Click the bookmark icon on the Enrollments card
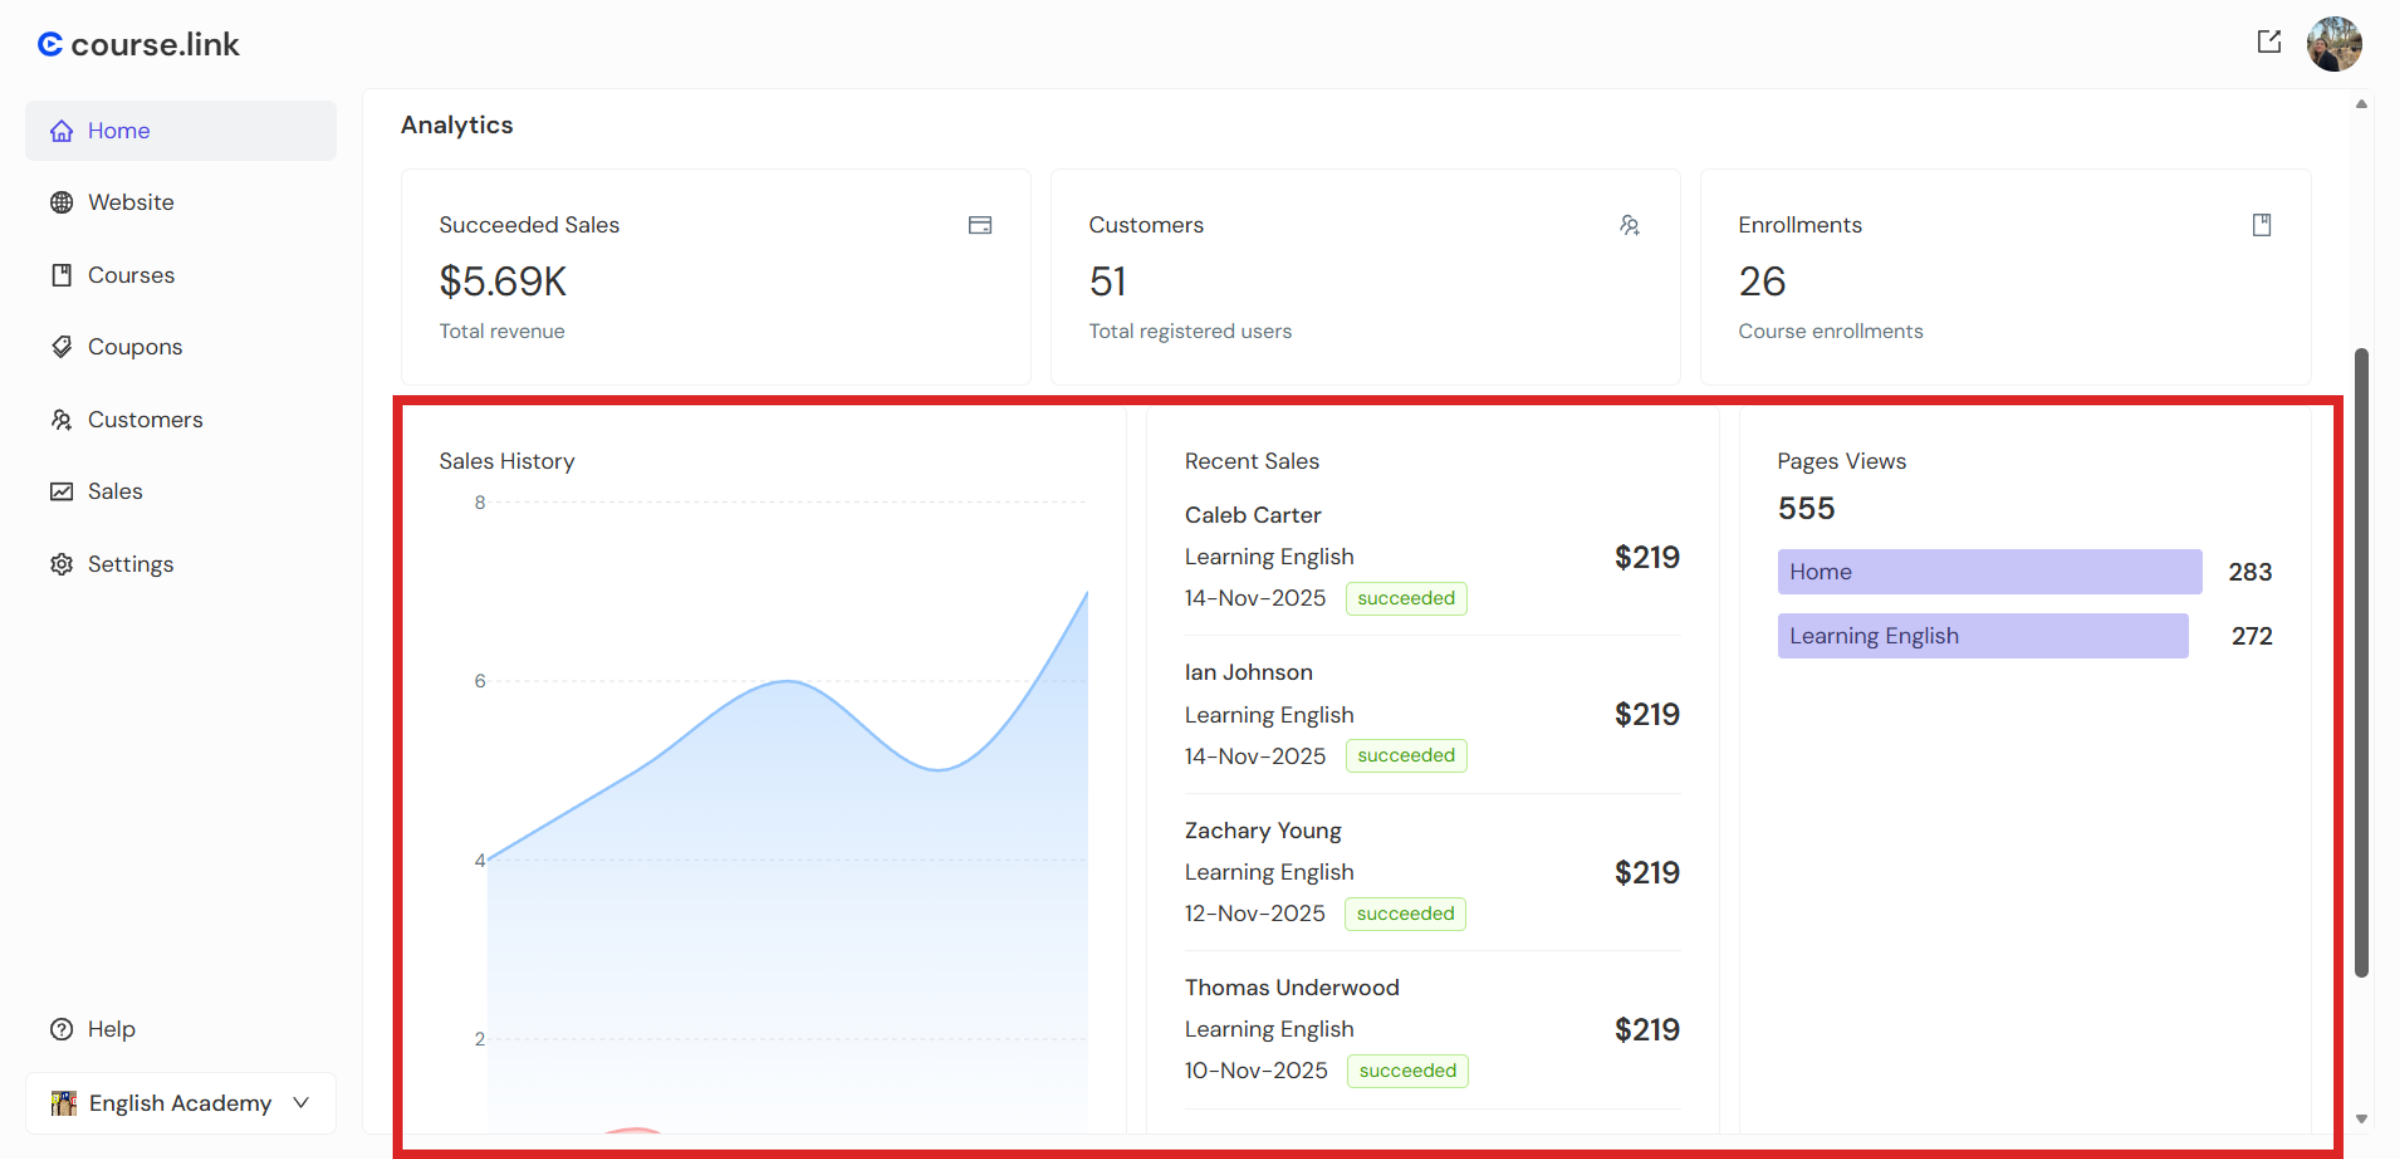The width and height of the screenshot is (2400, 1159). click(x=2262, y=225)
